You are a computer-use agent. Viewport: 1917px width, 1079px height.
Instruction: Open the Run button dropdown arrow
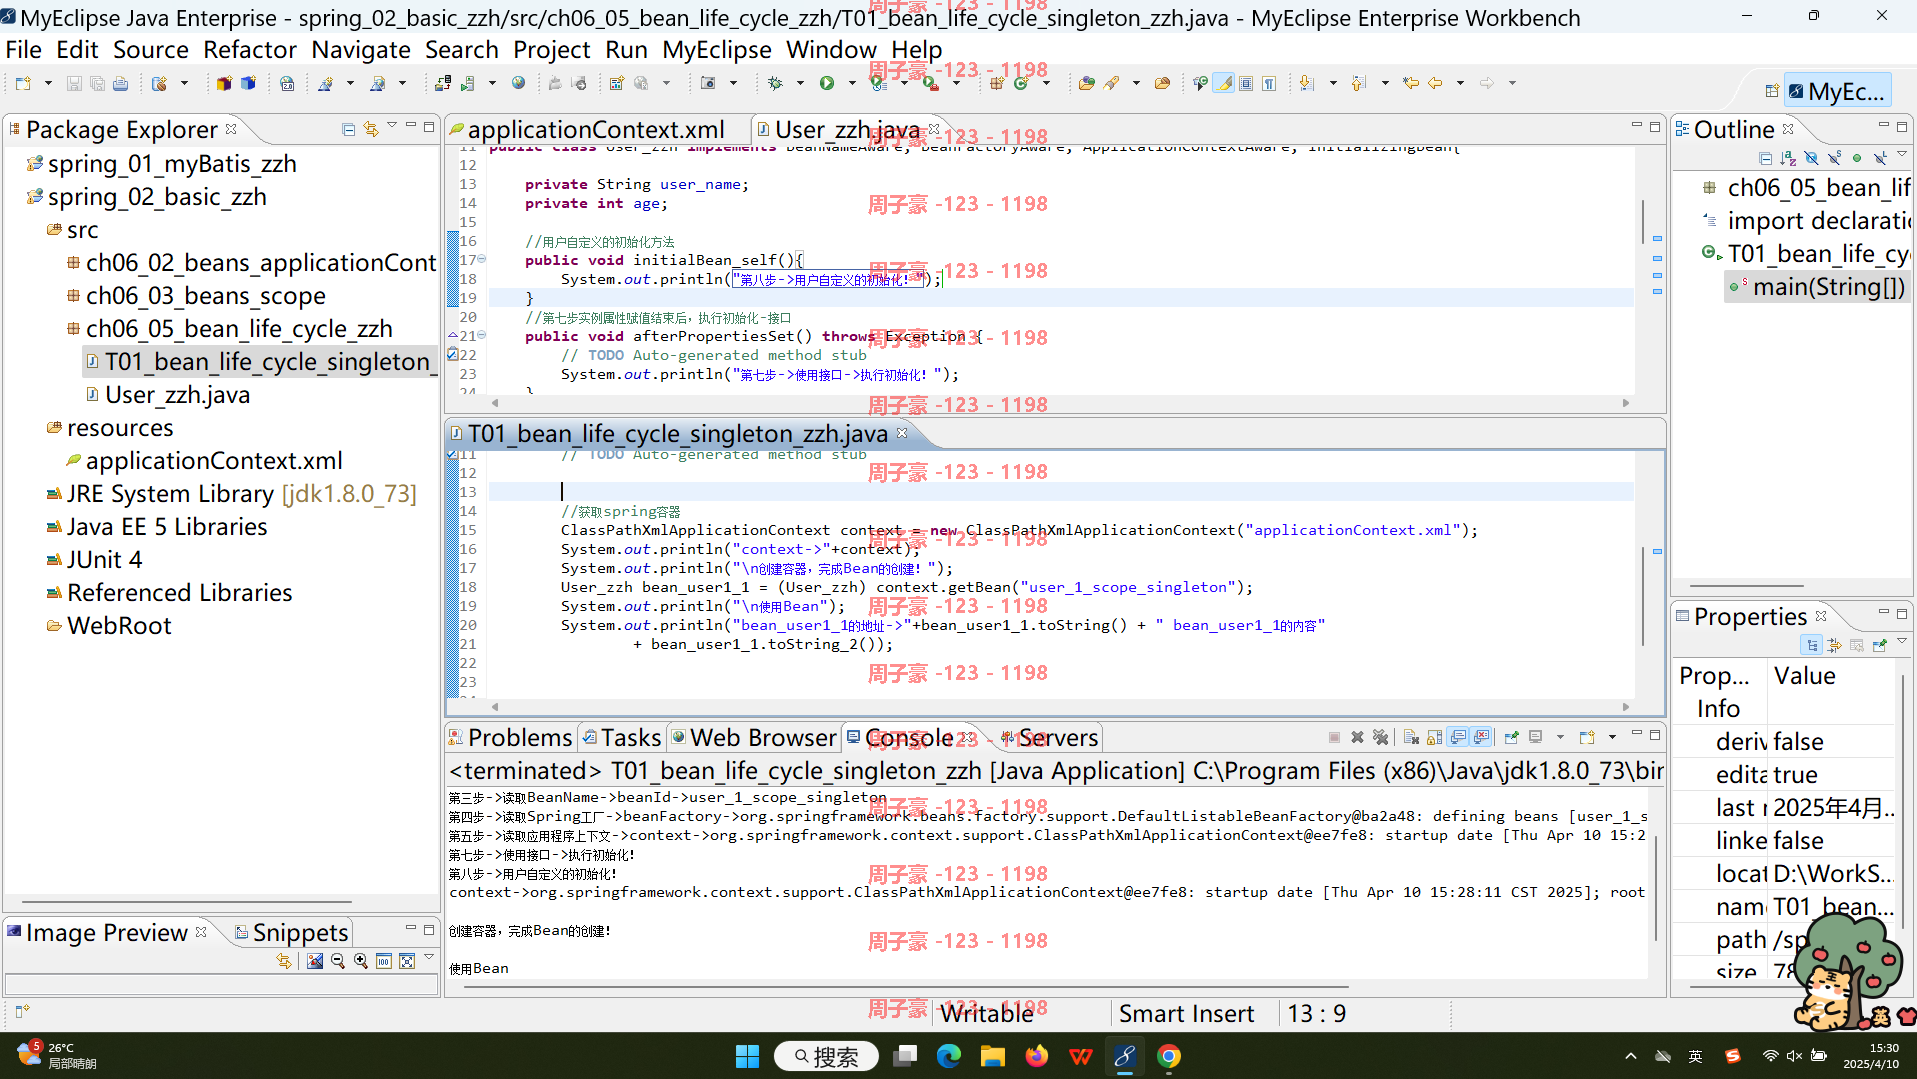click(851, 84)
